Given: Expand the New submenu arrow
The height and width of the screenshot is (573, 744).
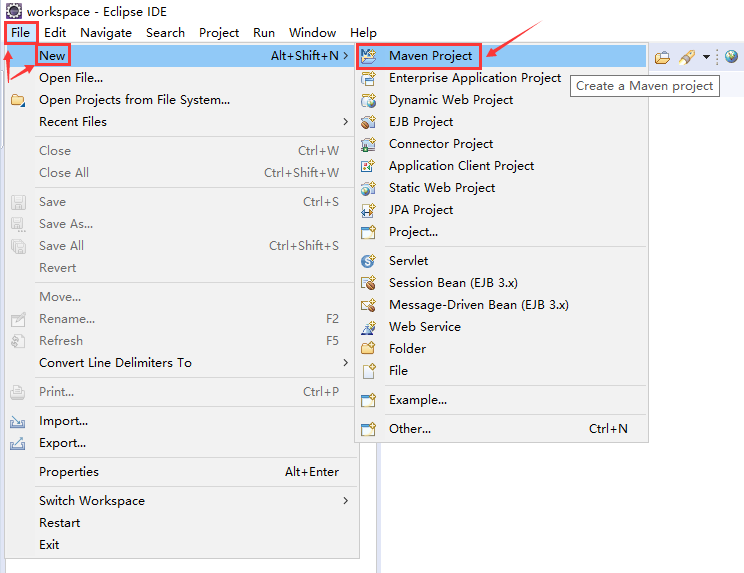Looking at the screenshot, I should pyautogui.click(x=345, y=55).
